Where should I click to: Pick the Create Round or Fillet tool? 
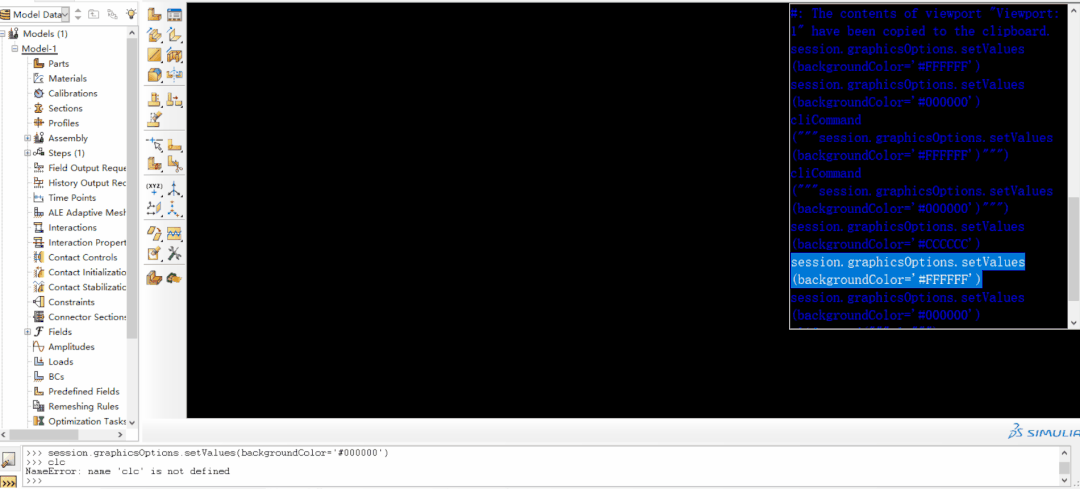[155, 74]
